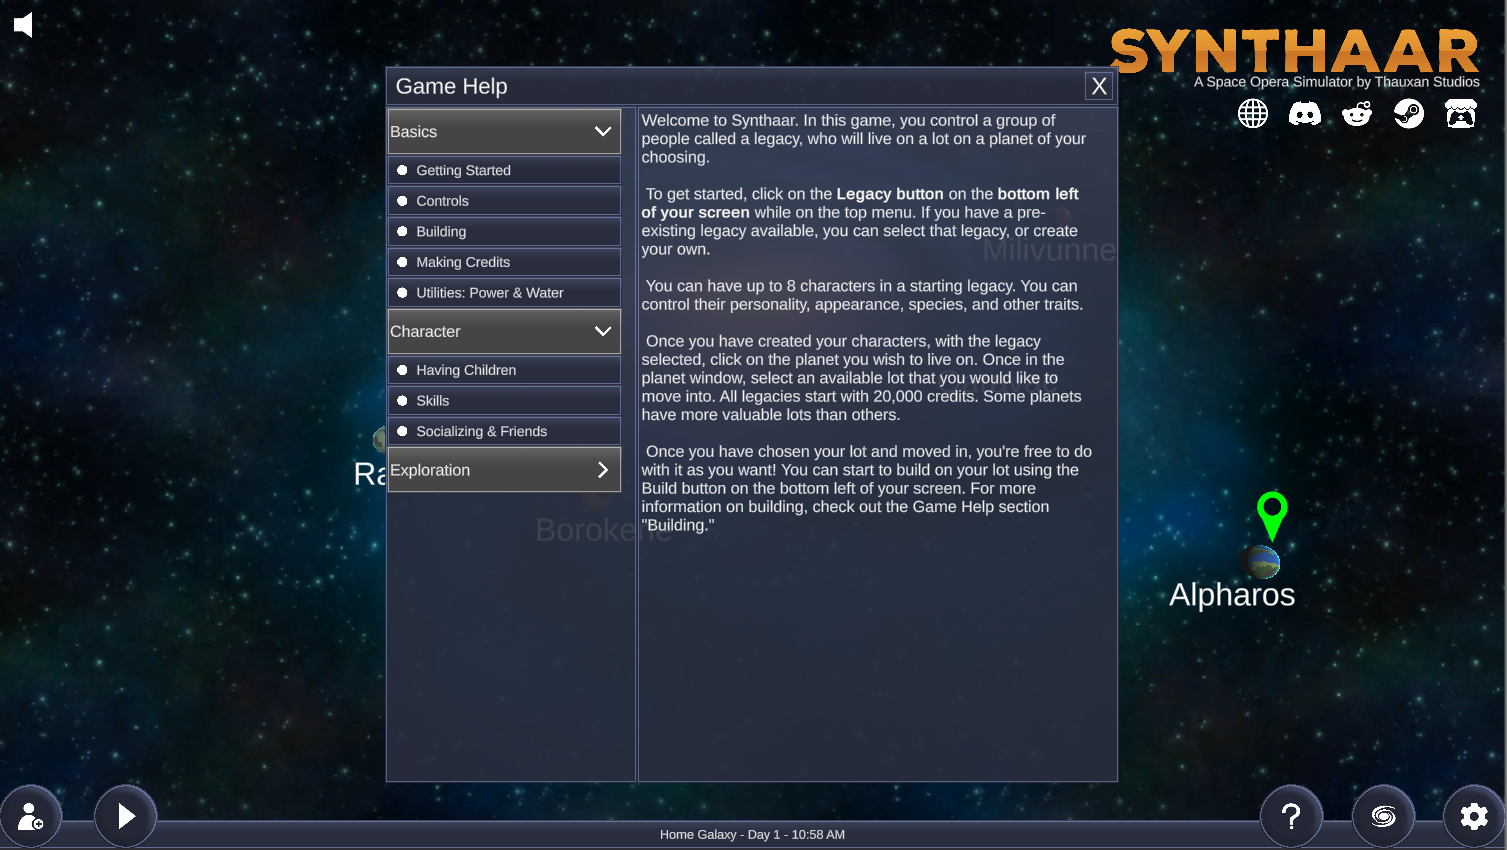1507x850 pixels.
Task: Open the galaxy map button
Action: coord(1384,816)
